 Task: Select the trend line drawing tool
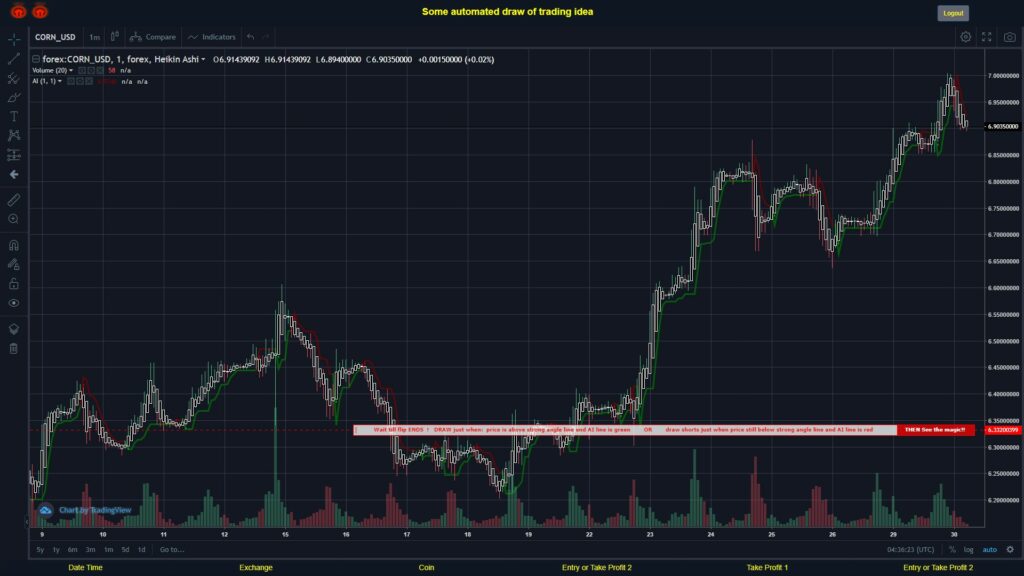coord(14,59)
